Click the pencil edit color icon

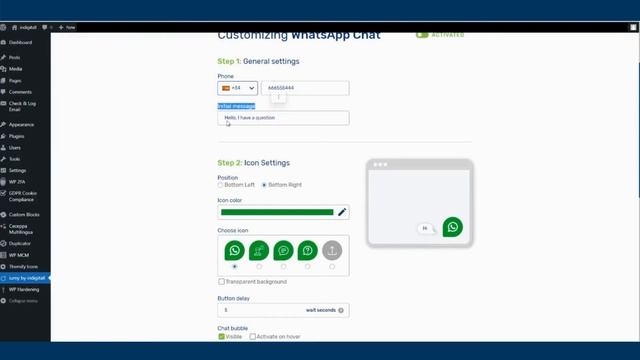tap(342, 212)
